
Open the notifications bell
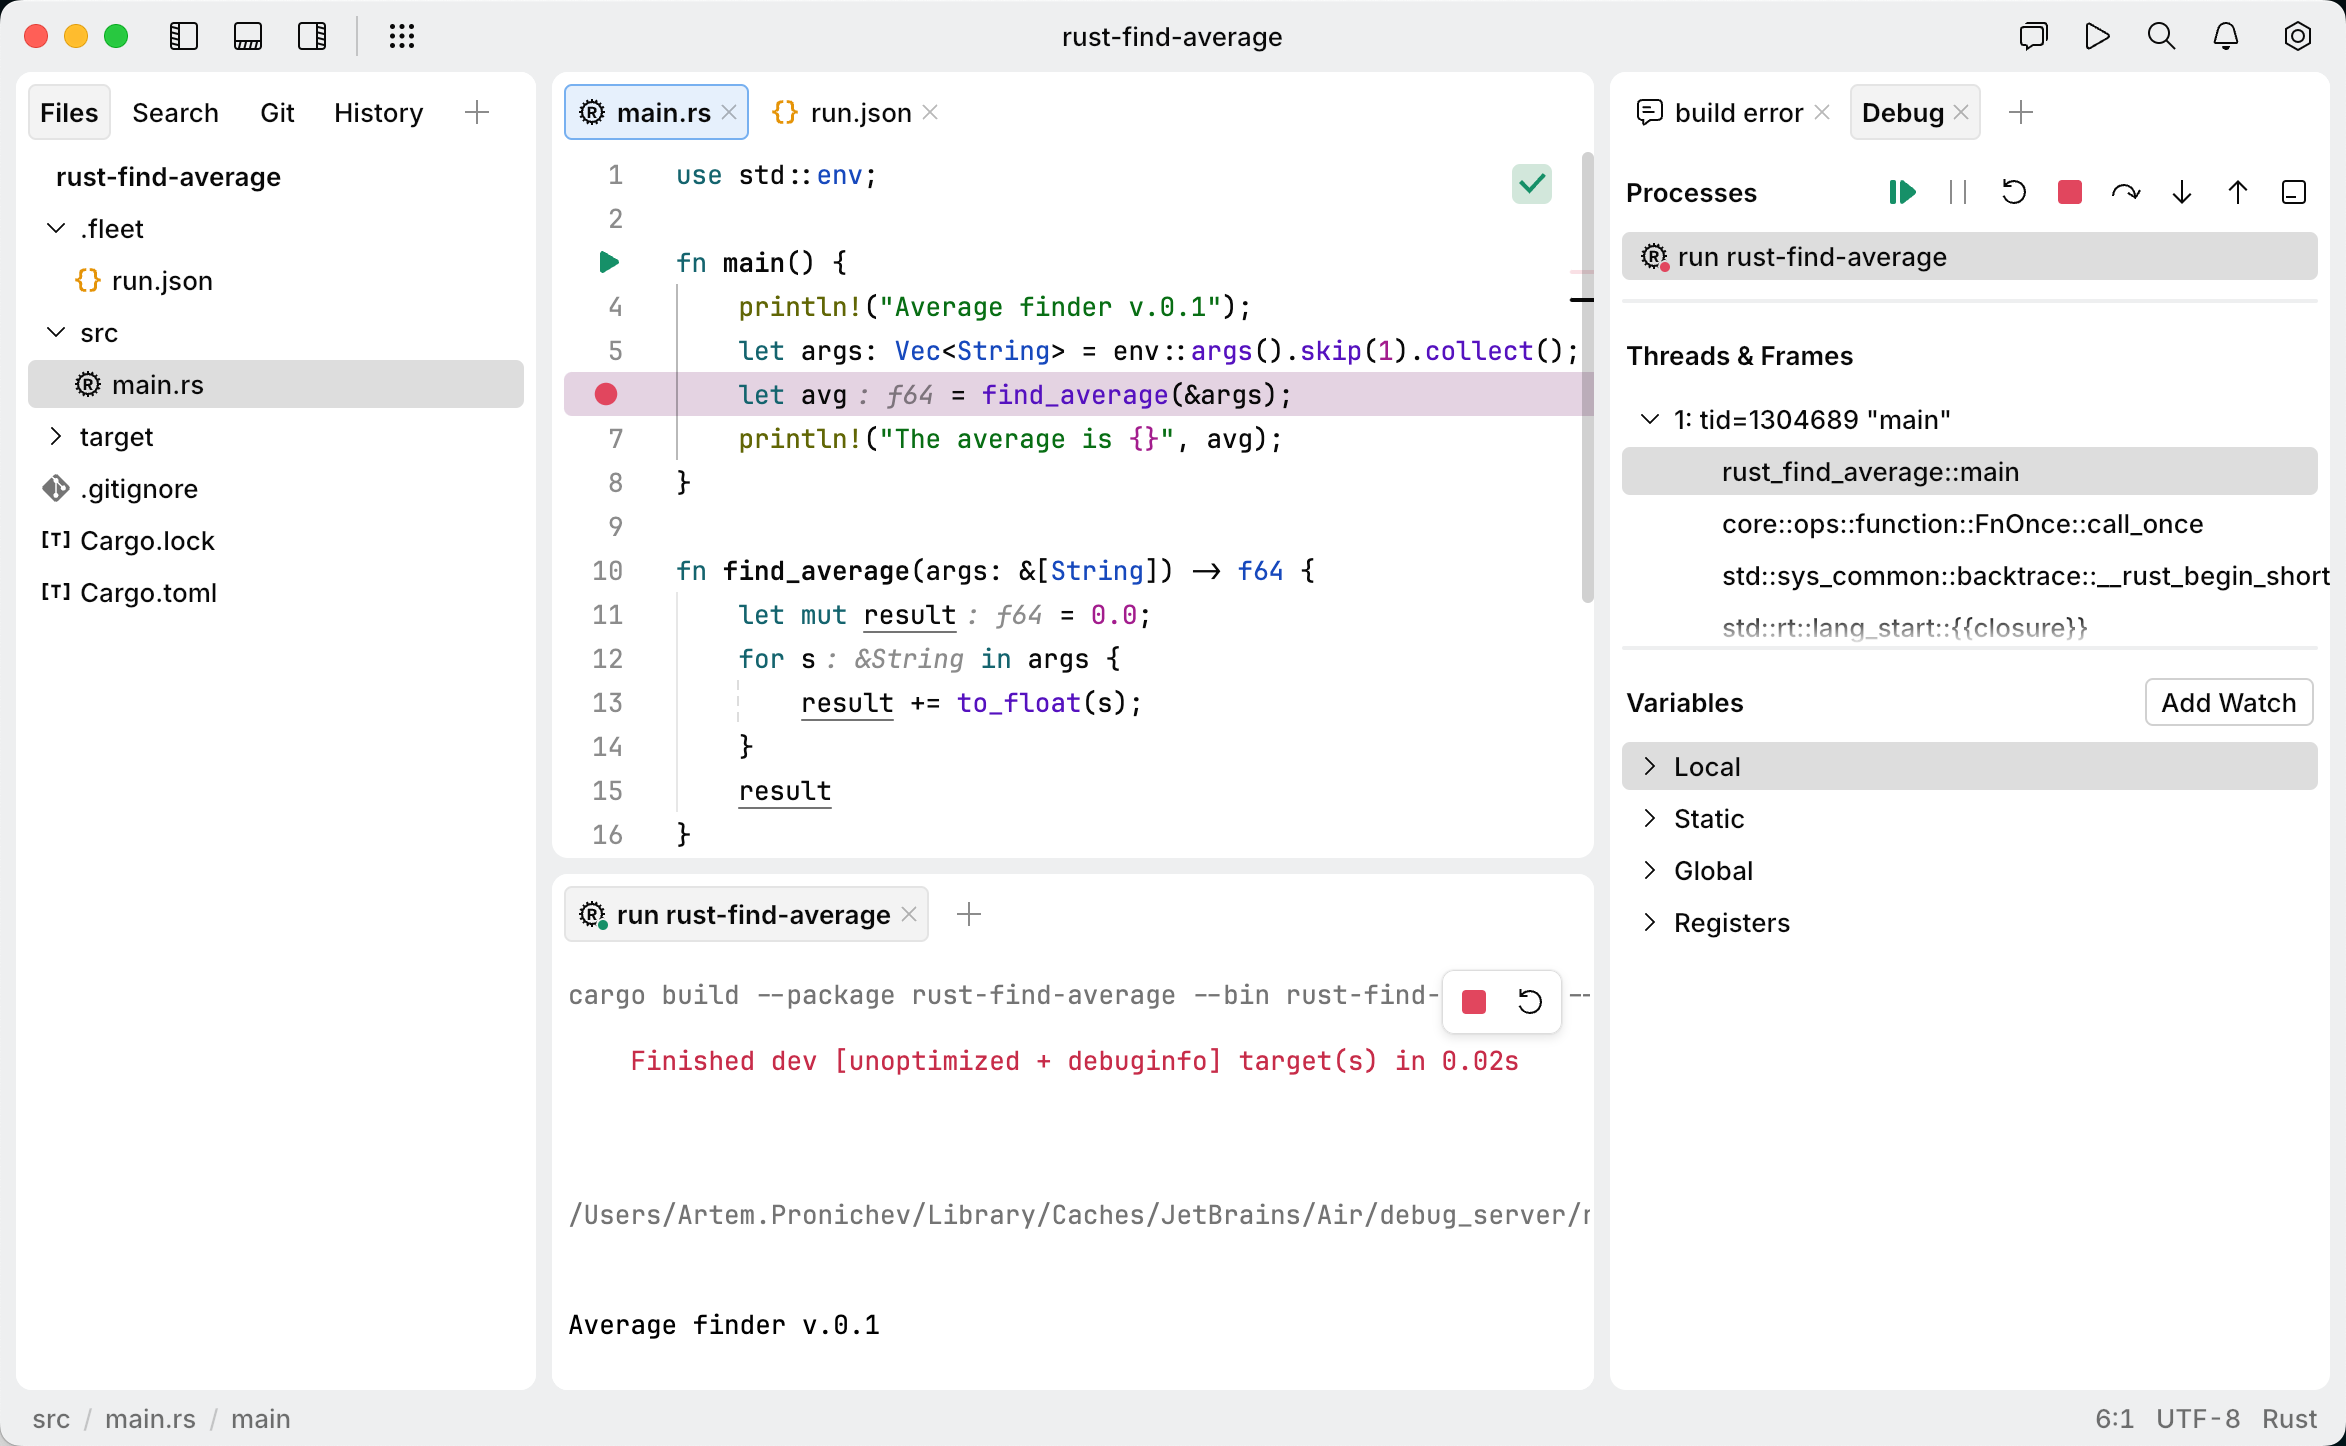(2225, 36)
